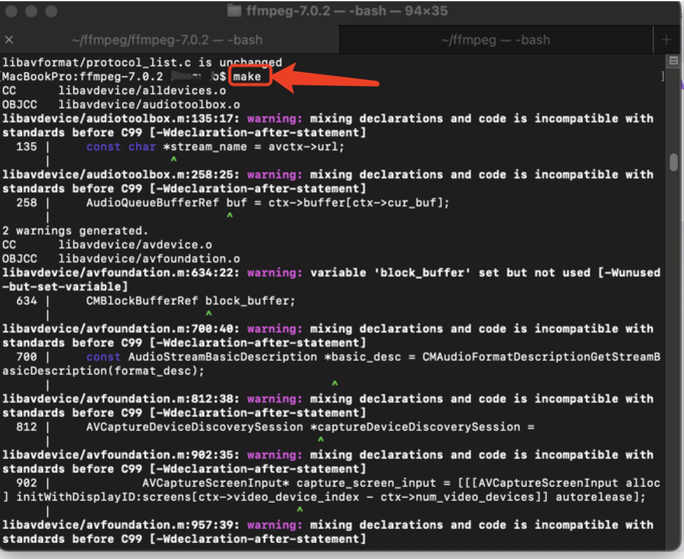The height and width of the screenshot is (559, 684).
Task: Switch to the ~/ffmpeg bash tab
Action: pos(496,40)
